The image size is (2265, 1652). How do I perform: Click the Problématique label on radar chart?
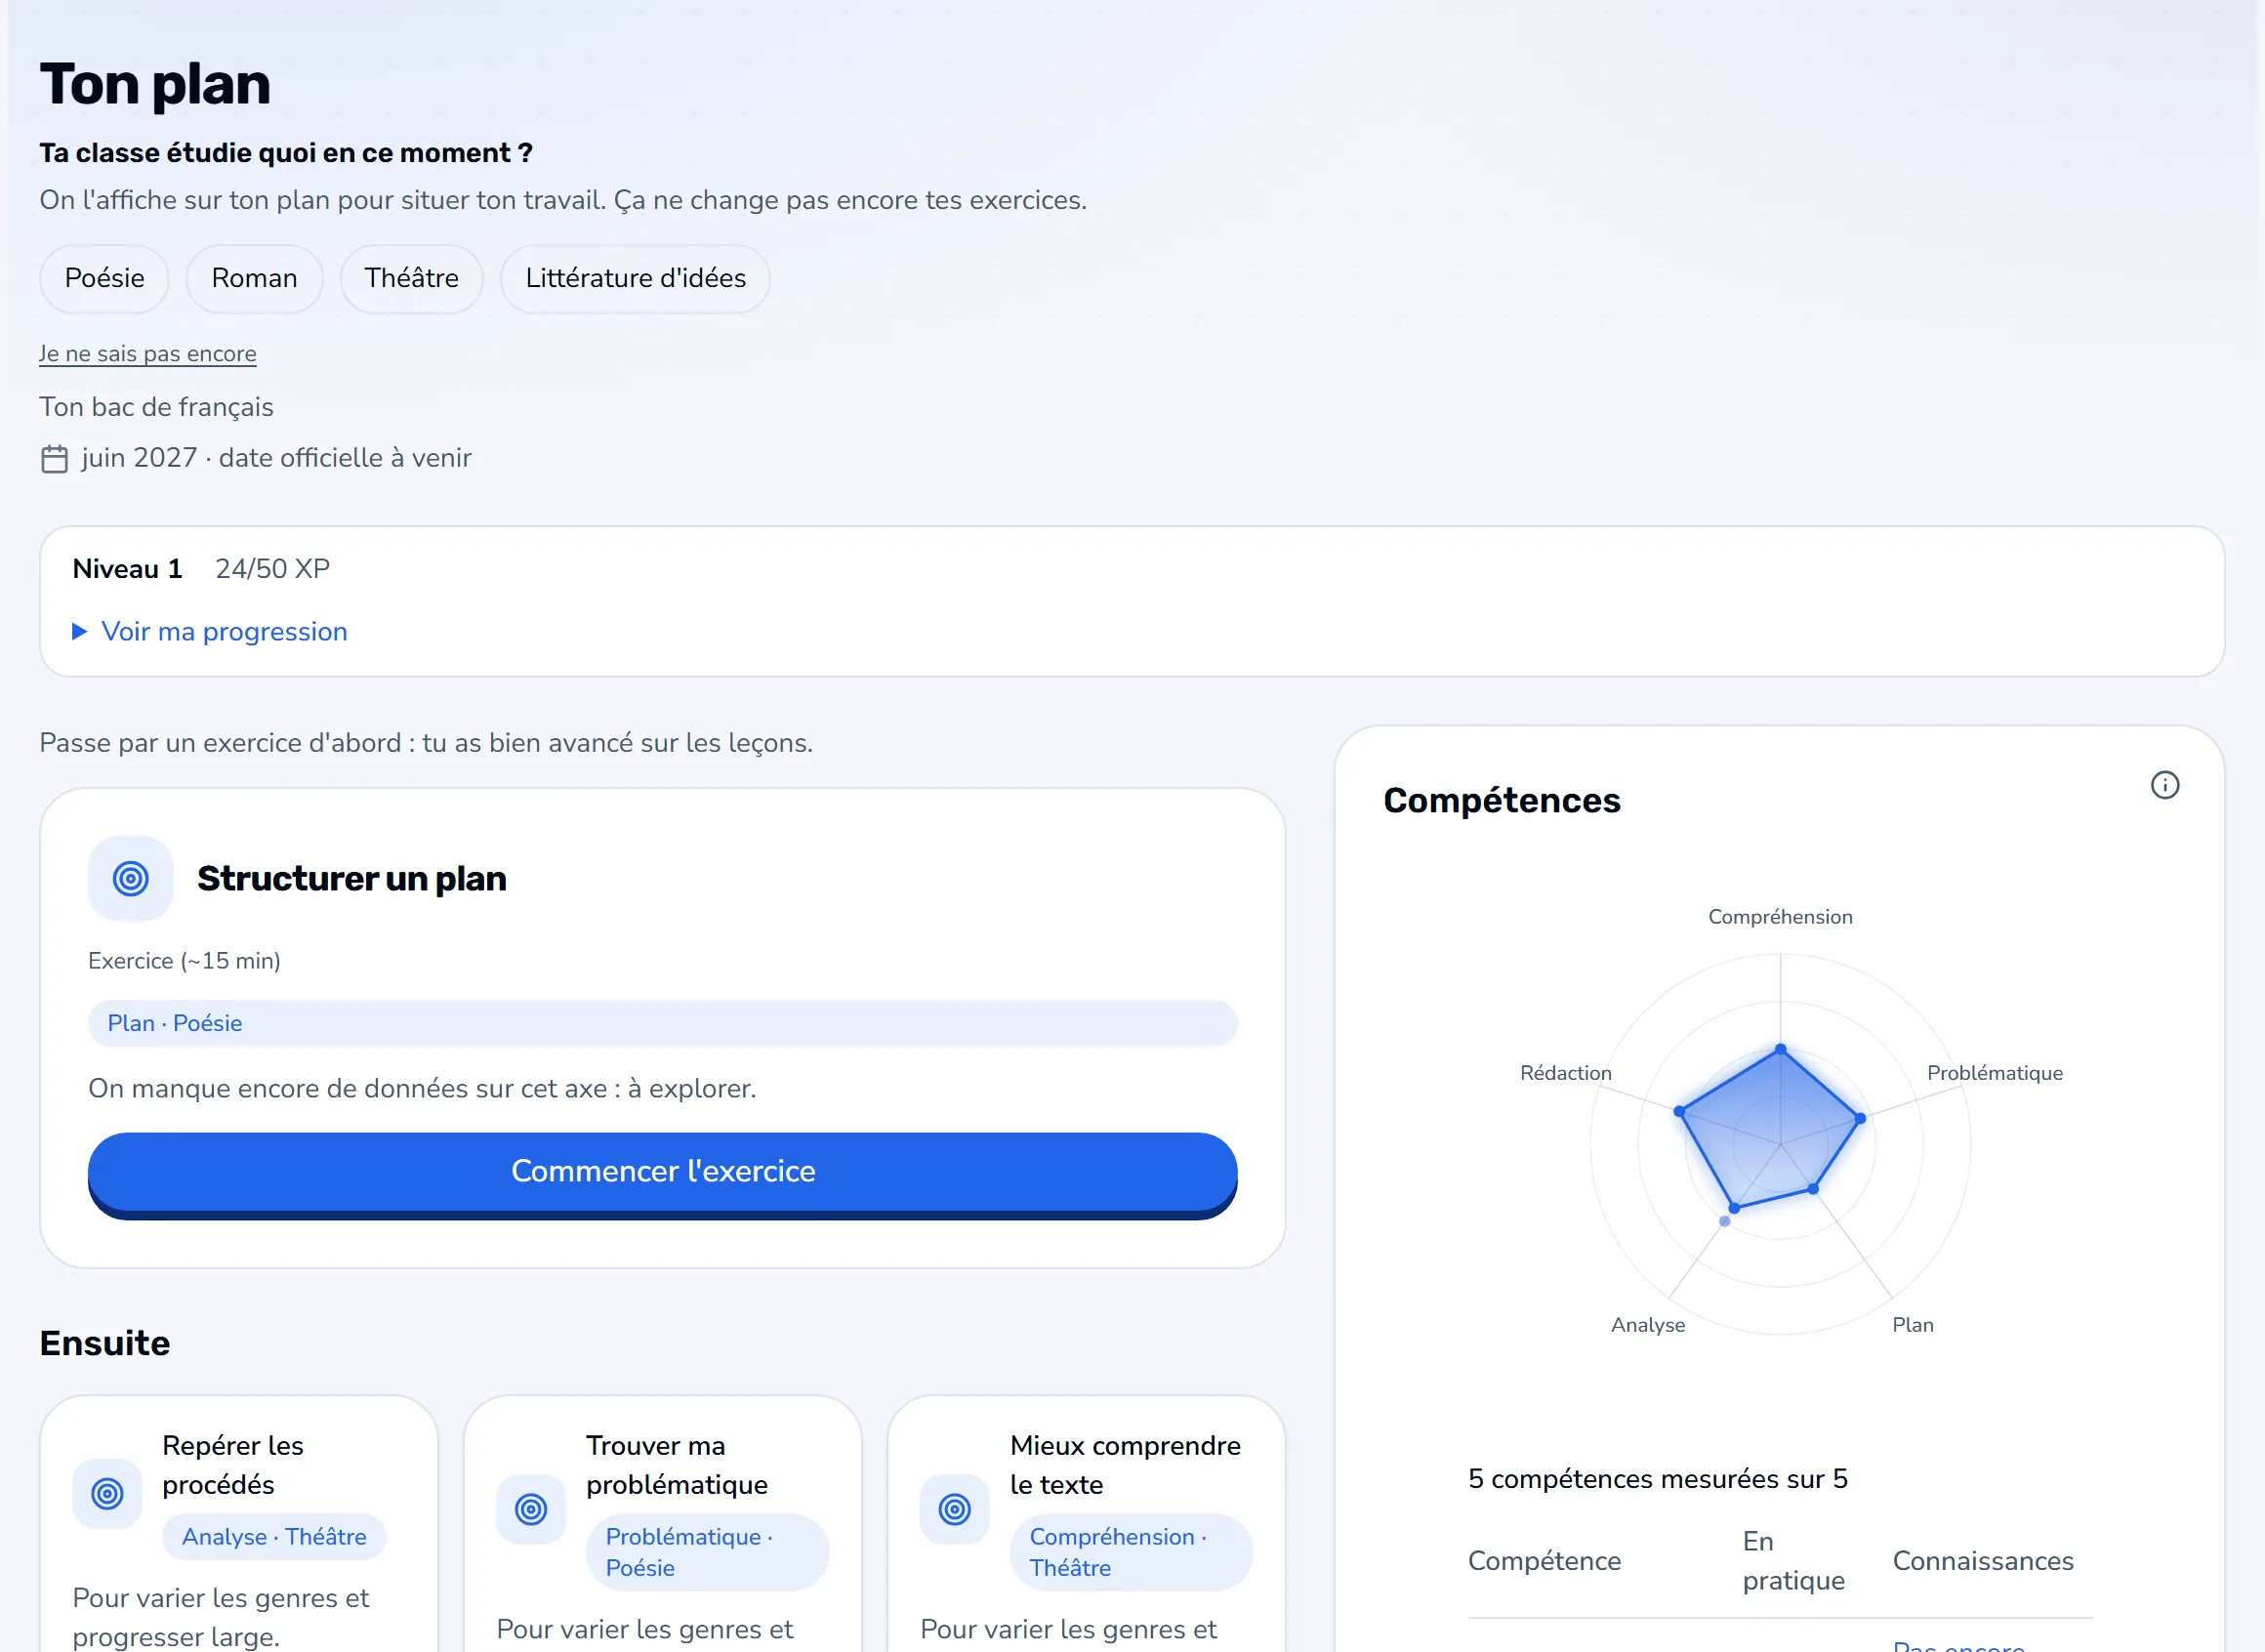tap(1994, 1072)
